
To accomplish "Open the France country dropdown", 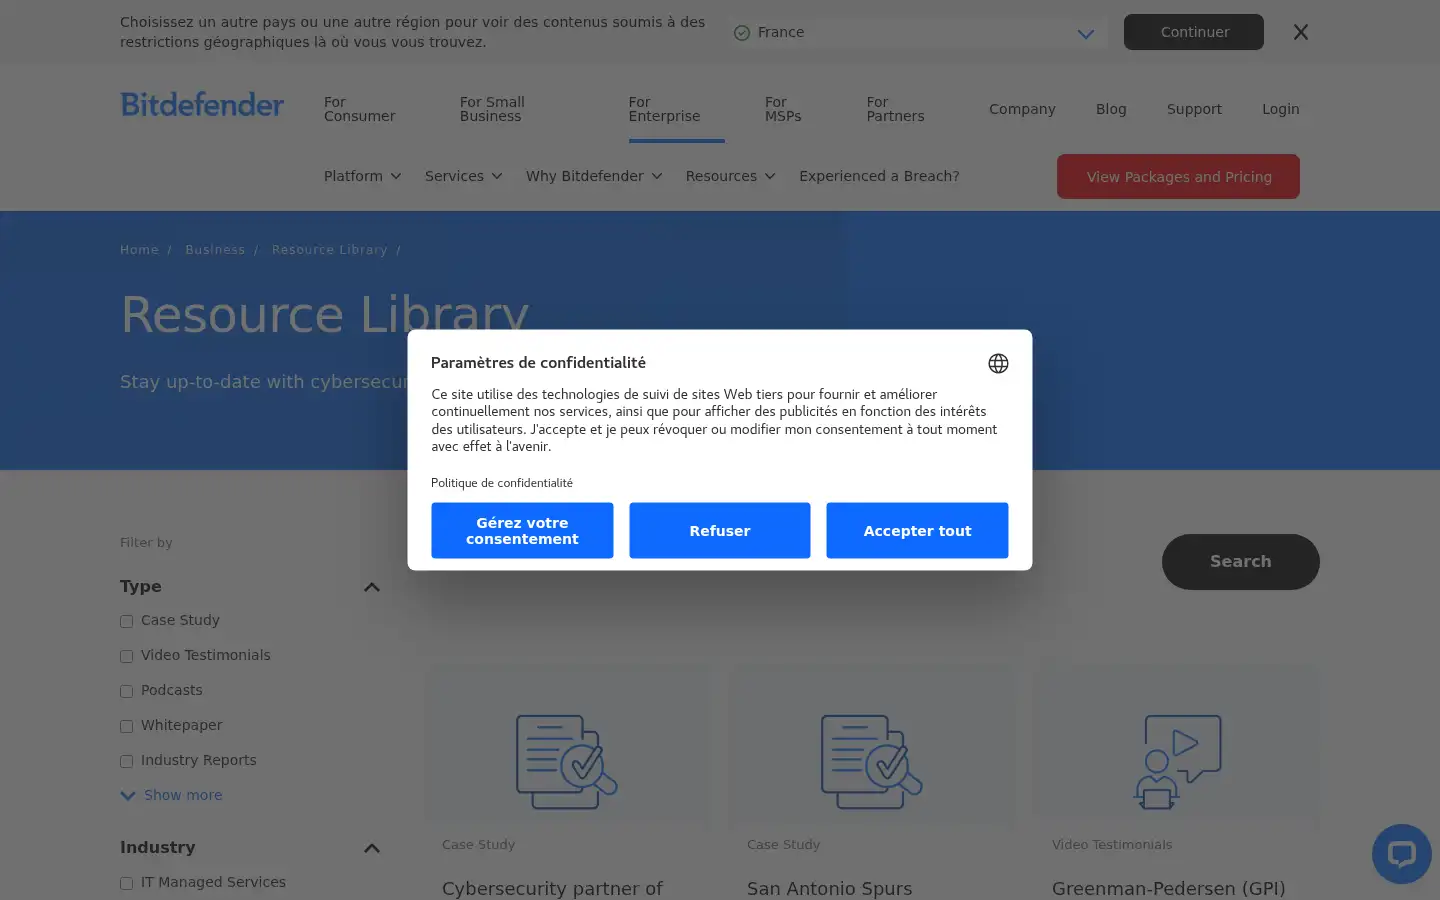I will (x=918, y=33).
